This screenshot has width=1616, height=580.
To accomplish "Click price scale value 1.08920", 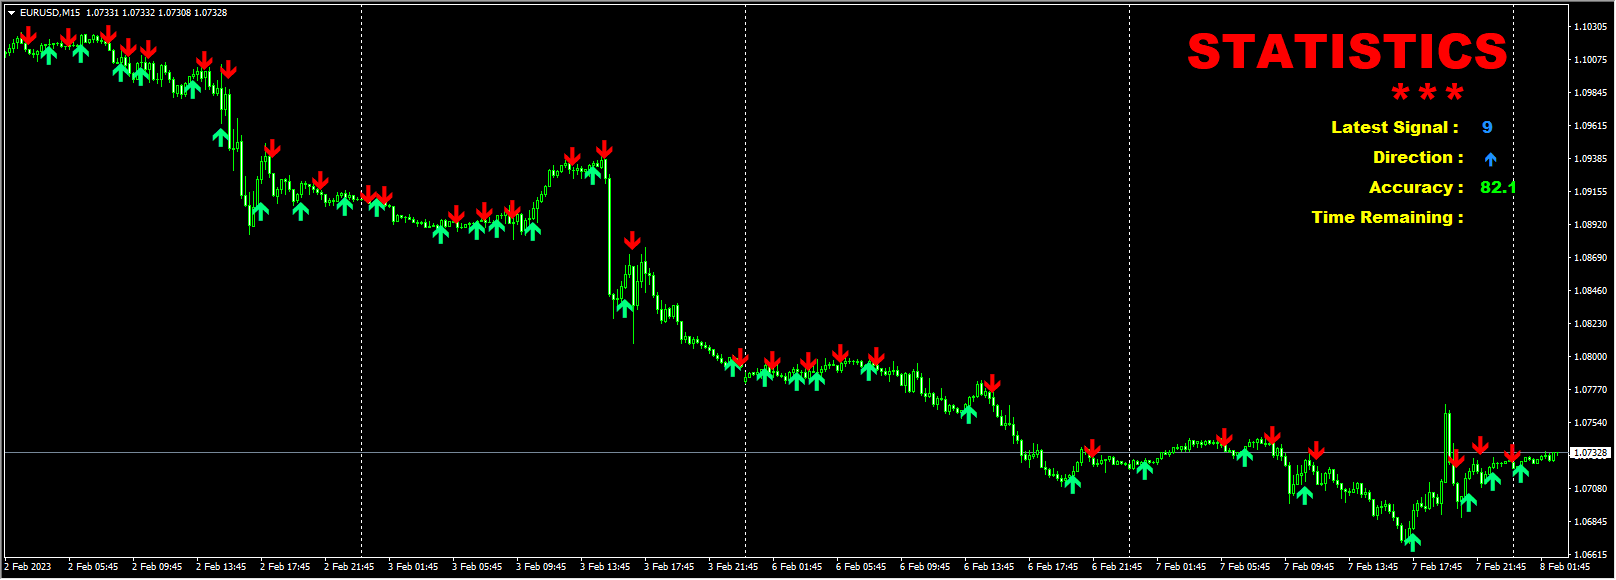I will tap(1590, 225).
